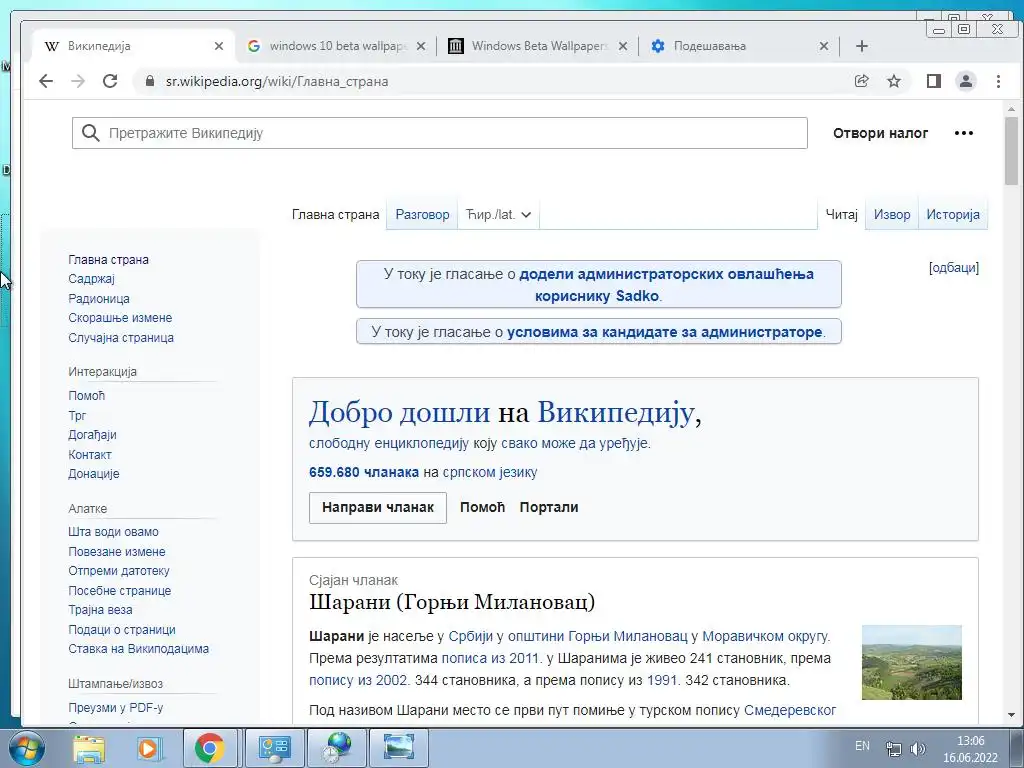
Task: Open sidebar link Посебне странице
Action: coord(120,590)
